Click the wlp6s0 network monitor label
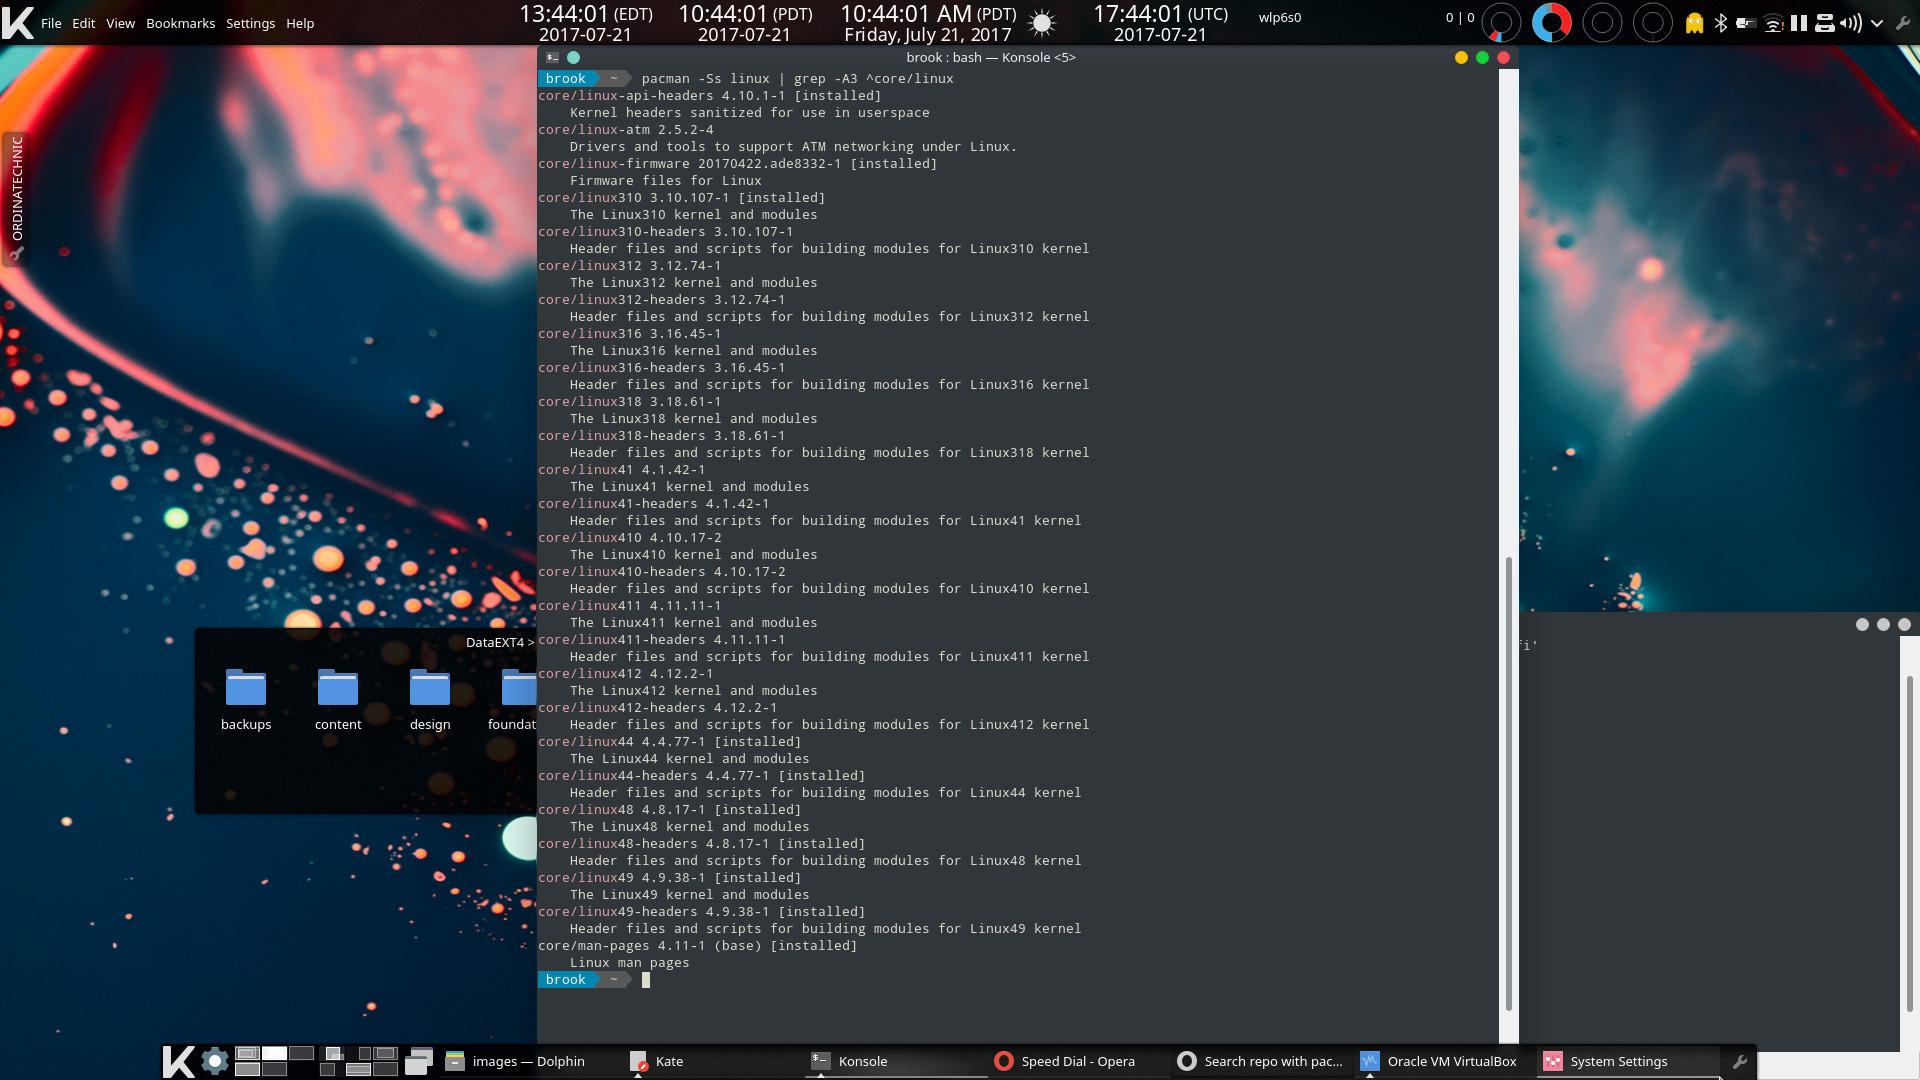 pyautogui.click(x=1280, y=17)
